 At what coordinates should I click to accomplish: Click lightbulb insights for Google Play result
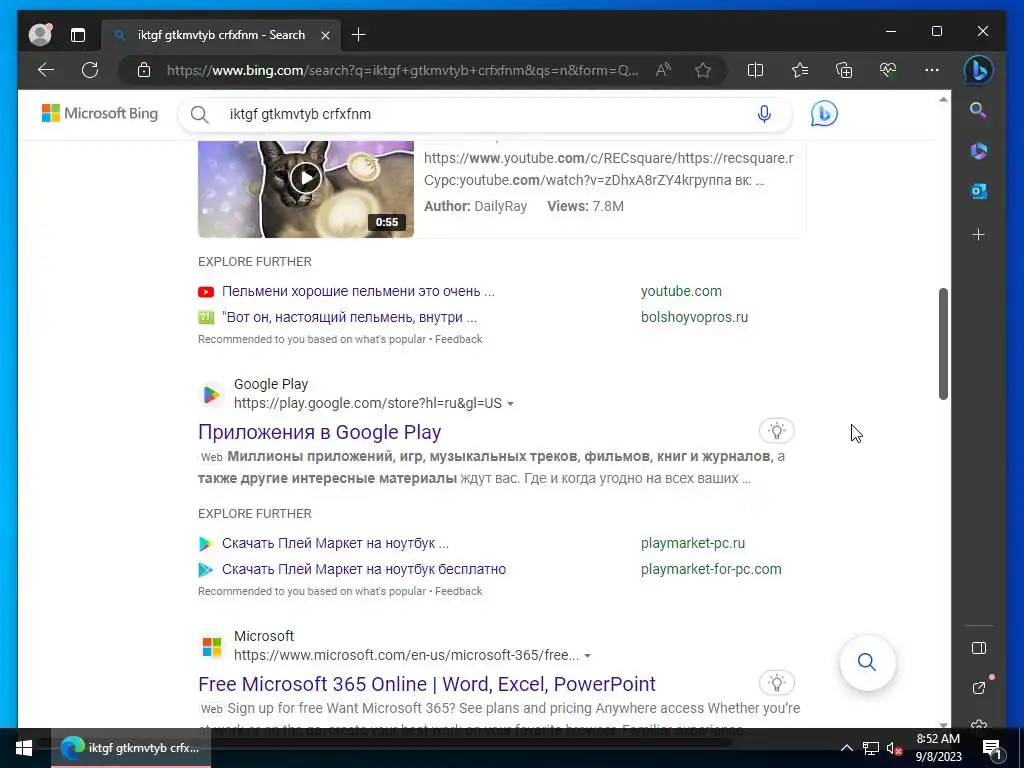(776, 430)
